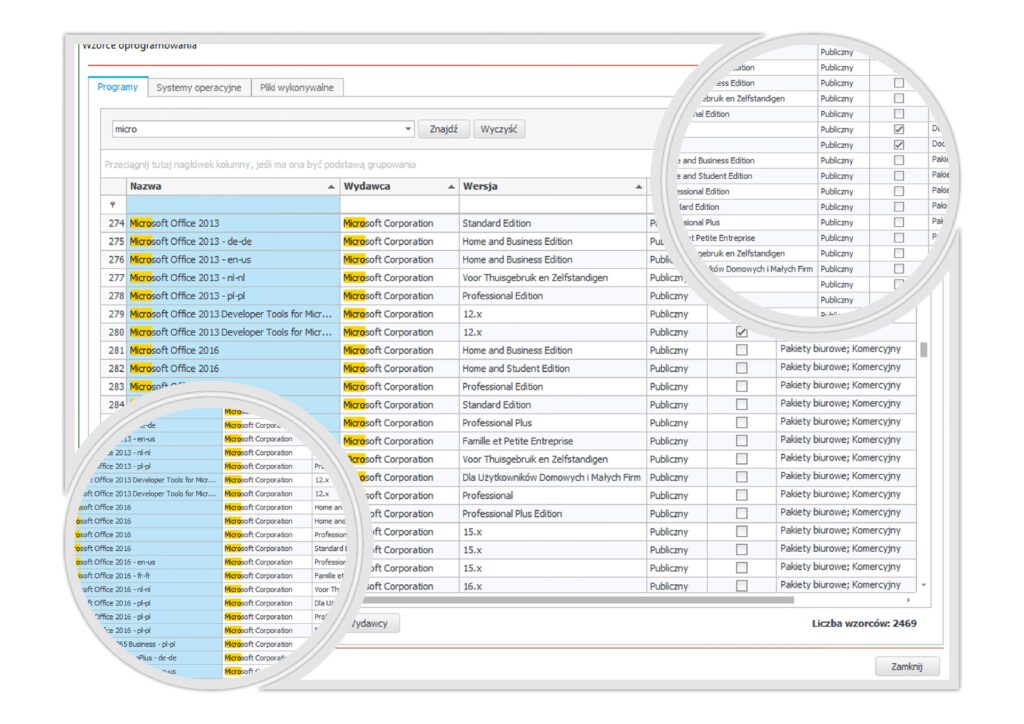The image size is (1024, 724).
Task: Click the sort arrow in Wersja column header
Action: click(x=639, y=187)
